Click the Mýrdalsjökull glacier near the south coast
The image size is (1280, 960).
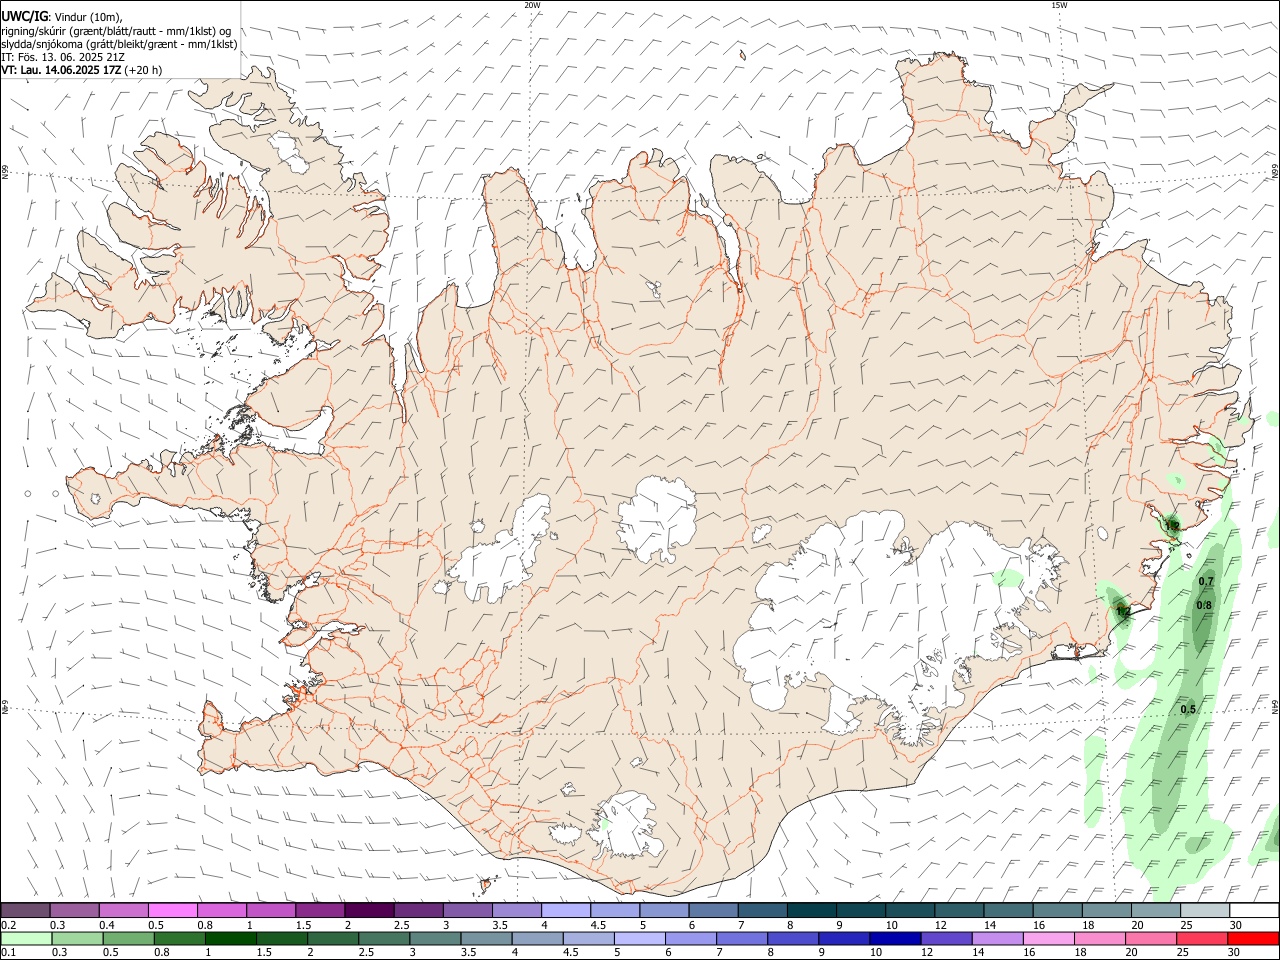click(628, 825)
